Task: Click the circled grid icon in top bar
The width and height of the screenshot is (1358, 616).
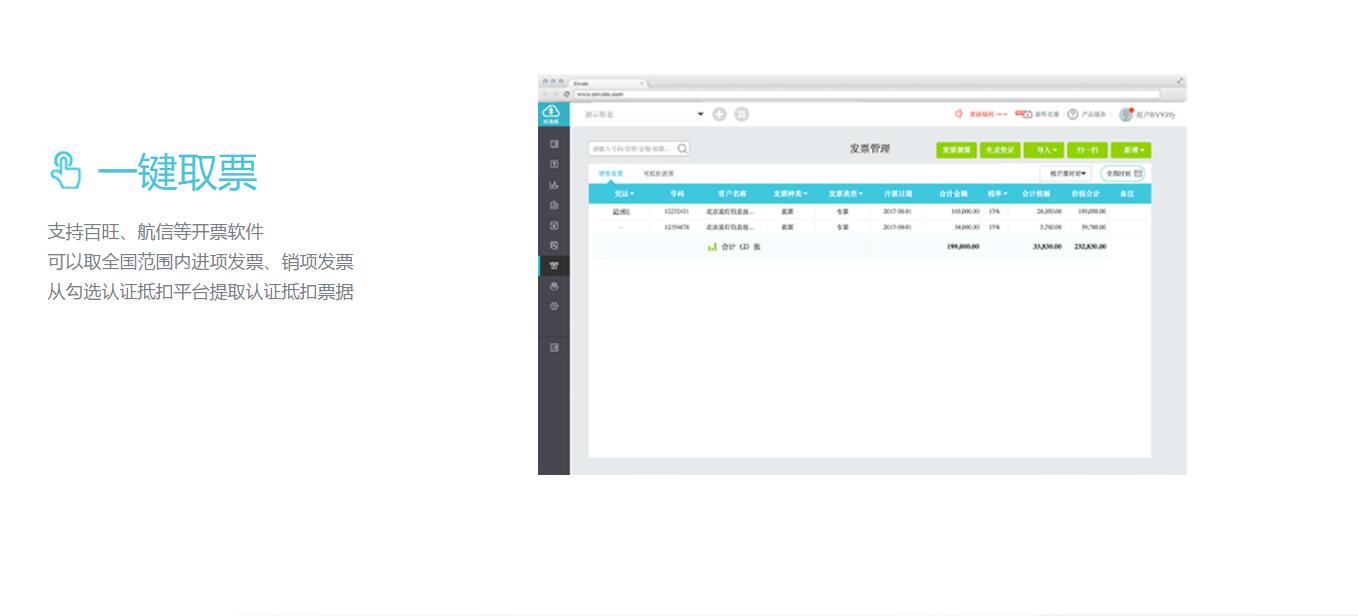Action: [x=741, y=114]
